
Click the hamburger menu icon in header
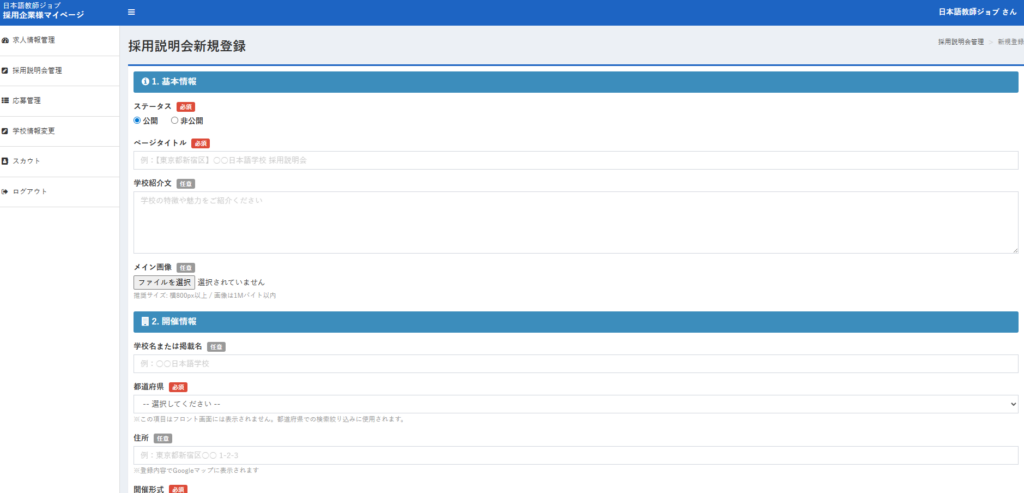click(x=132, y=12)
